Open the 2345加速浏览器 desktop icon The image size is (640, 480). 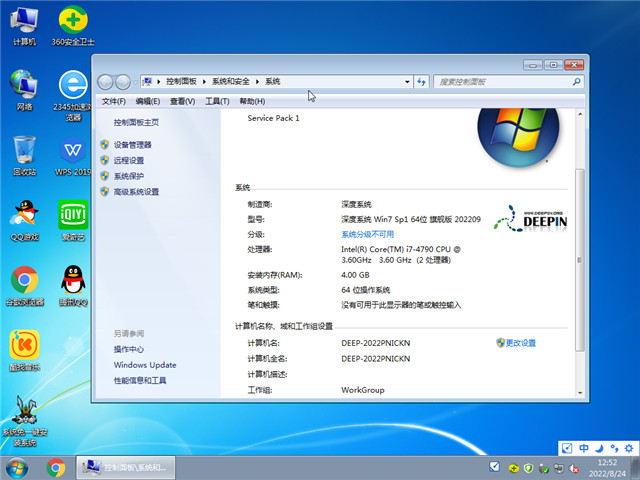pyautogui.click(x=73, y=96)
